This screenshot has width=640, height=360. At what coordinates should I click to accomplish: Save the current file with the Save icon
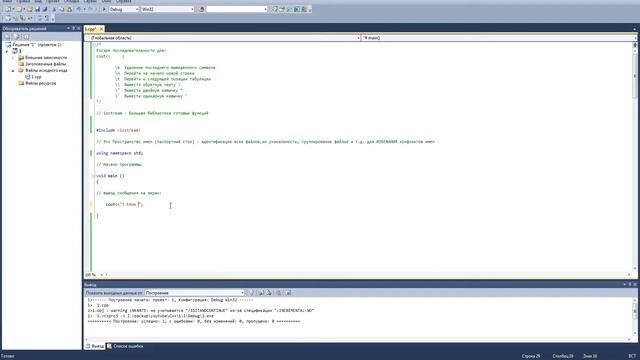37,9
